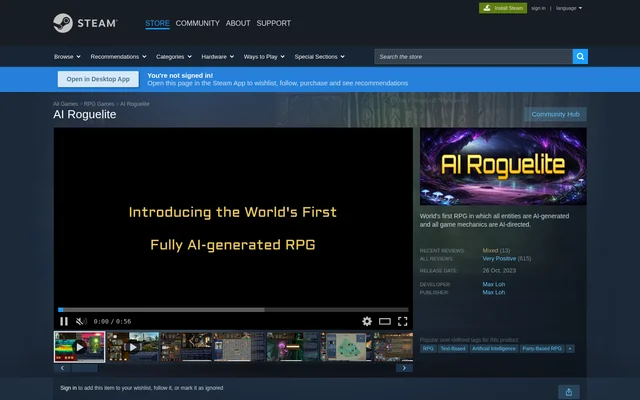
Task: Show next media thumbnails with right arrow
Action: pyautogui.click(x=404, y=368)
